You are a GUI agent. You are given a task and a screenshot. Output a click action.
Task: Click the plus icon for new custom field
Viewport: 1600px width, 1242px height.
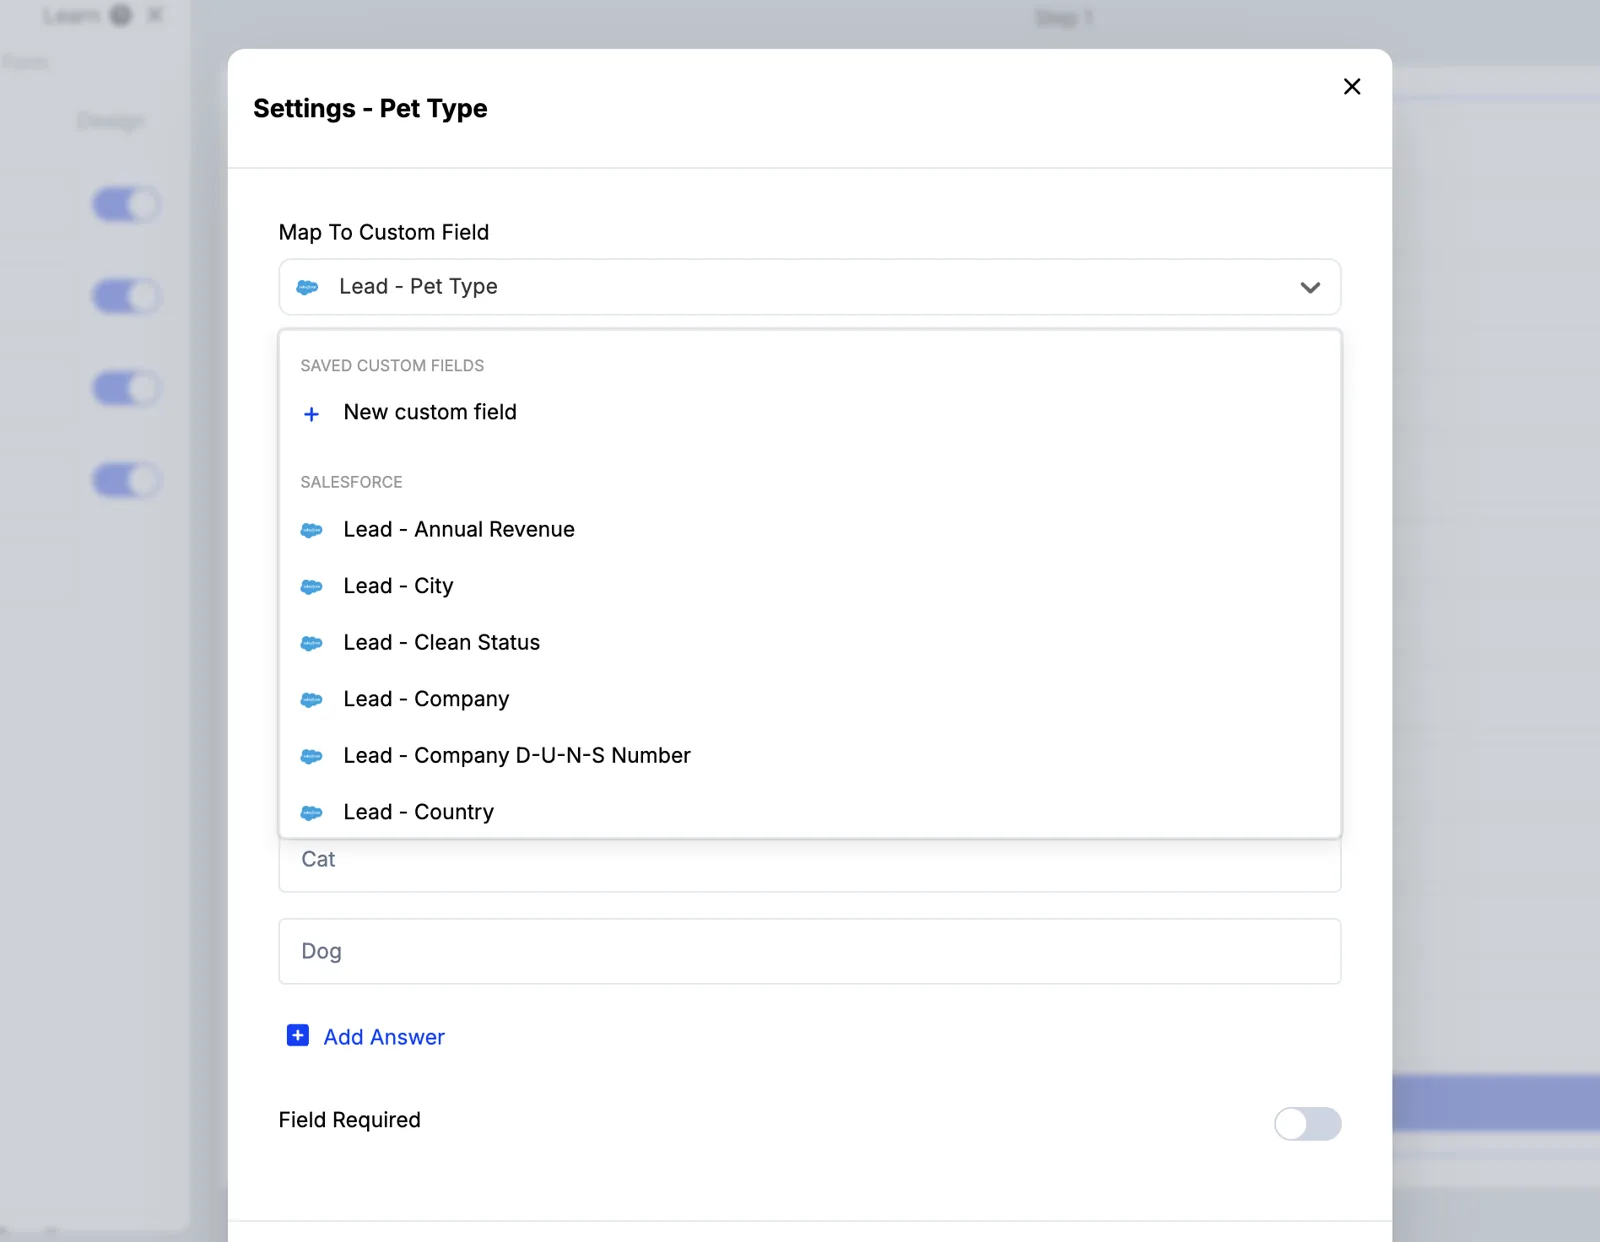point(311,414)
